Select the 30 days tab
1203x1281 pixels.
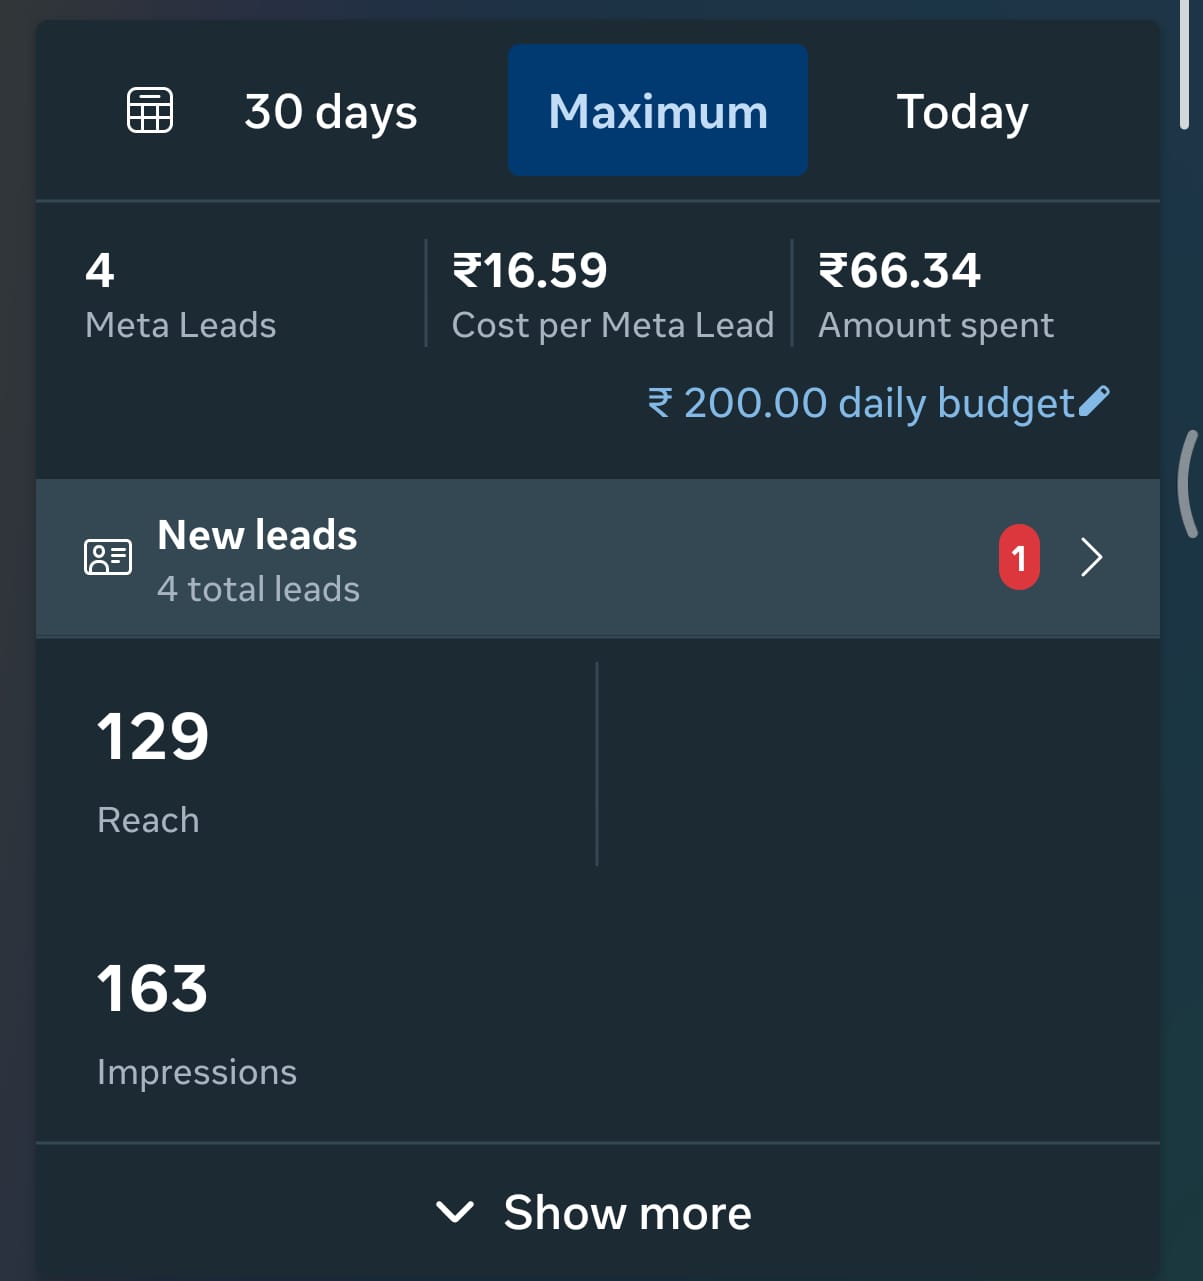point(330,111)
